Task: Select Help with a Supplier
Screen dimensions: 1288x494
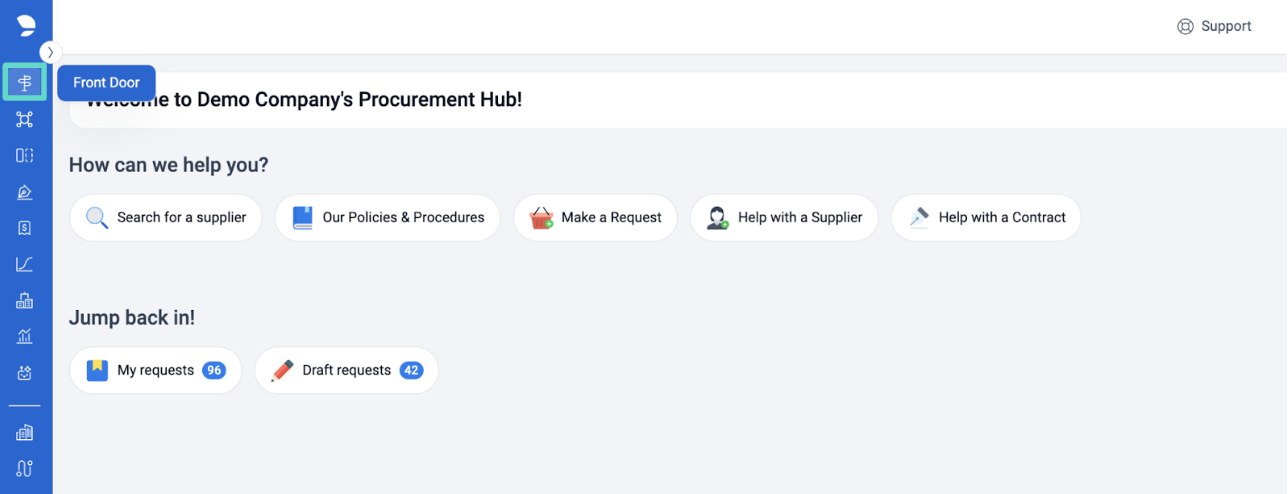Action: [784, 217]
